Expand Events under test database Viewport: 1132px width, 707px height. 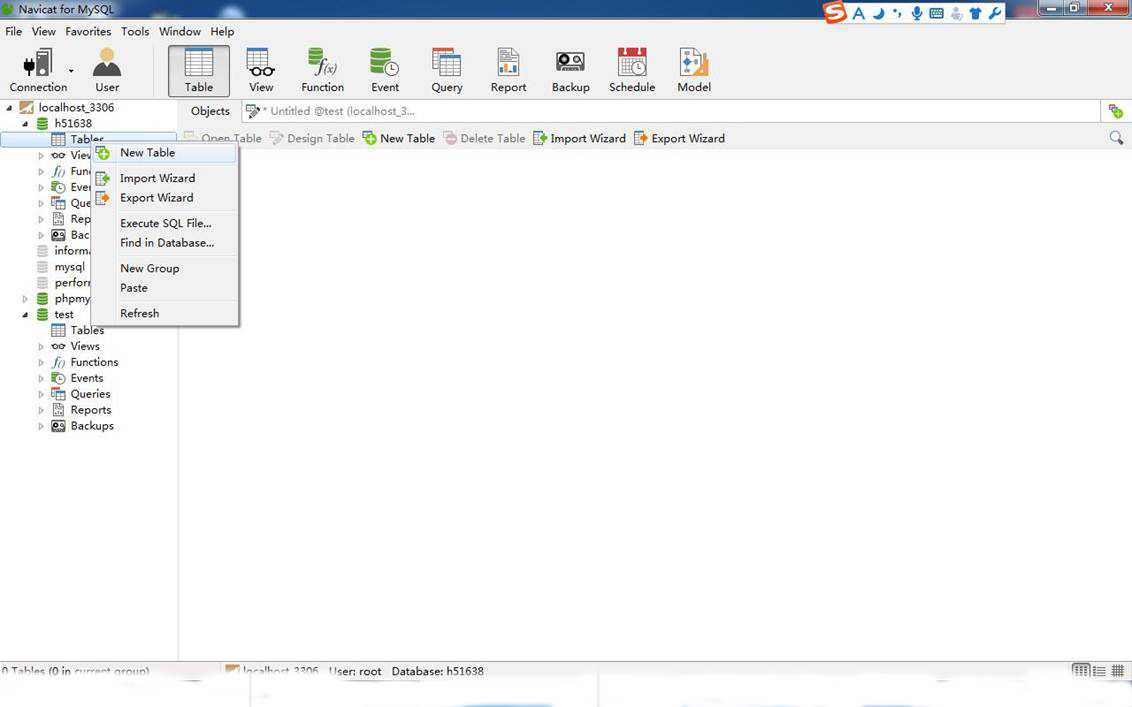[x=41, y=378]
